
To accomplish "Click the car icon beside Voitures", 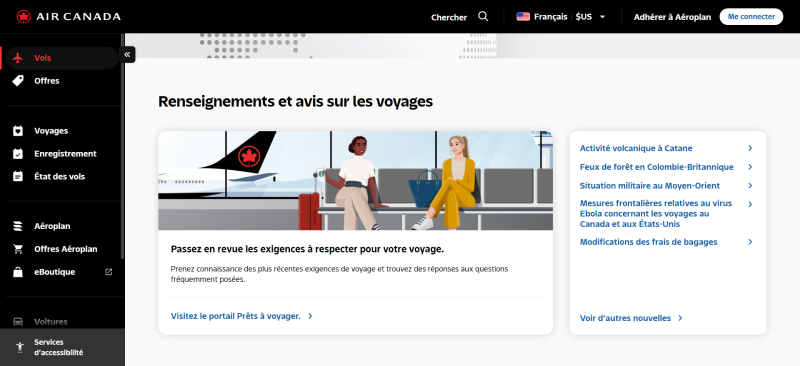I will pos(18,322).
